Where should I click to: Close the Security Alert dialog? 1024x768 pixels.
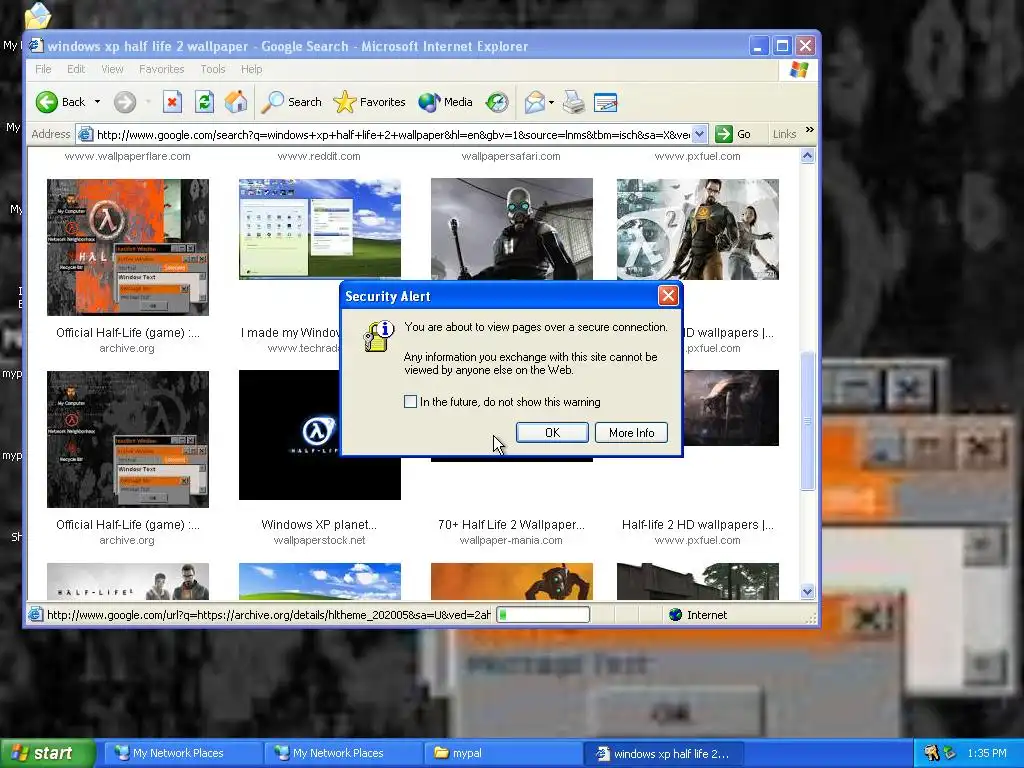[x=668, y=296]
